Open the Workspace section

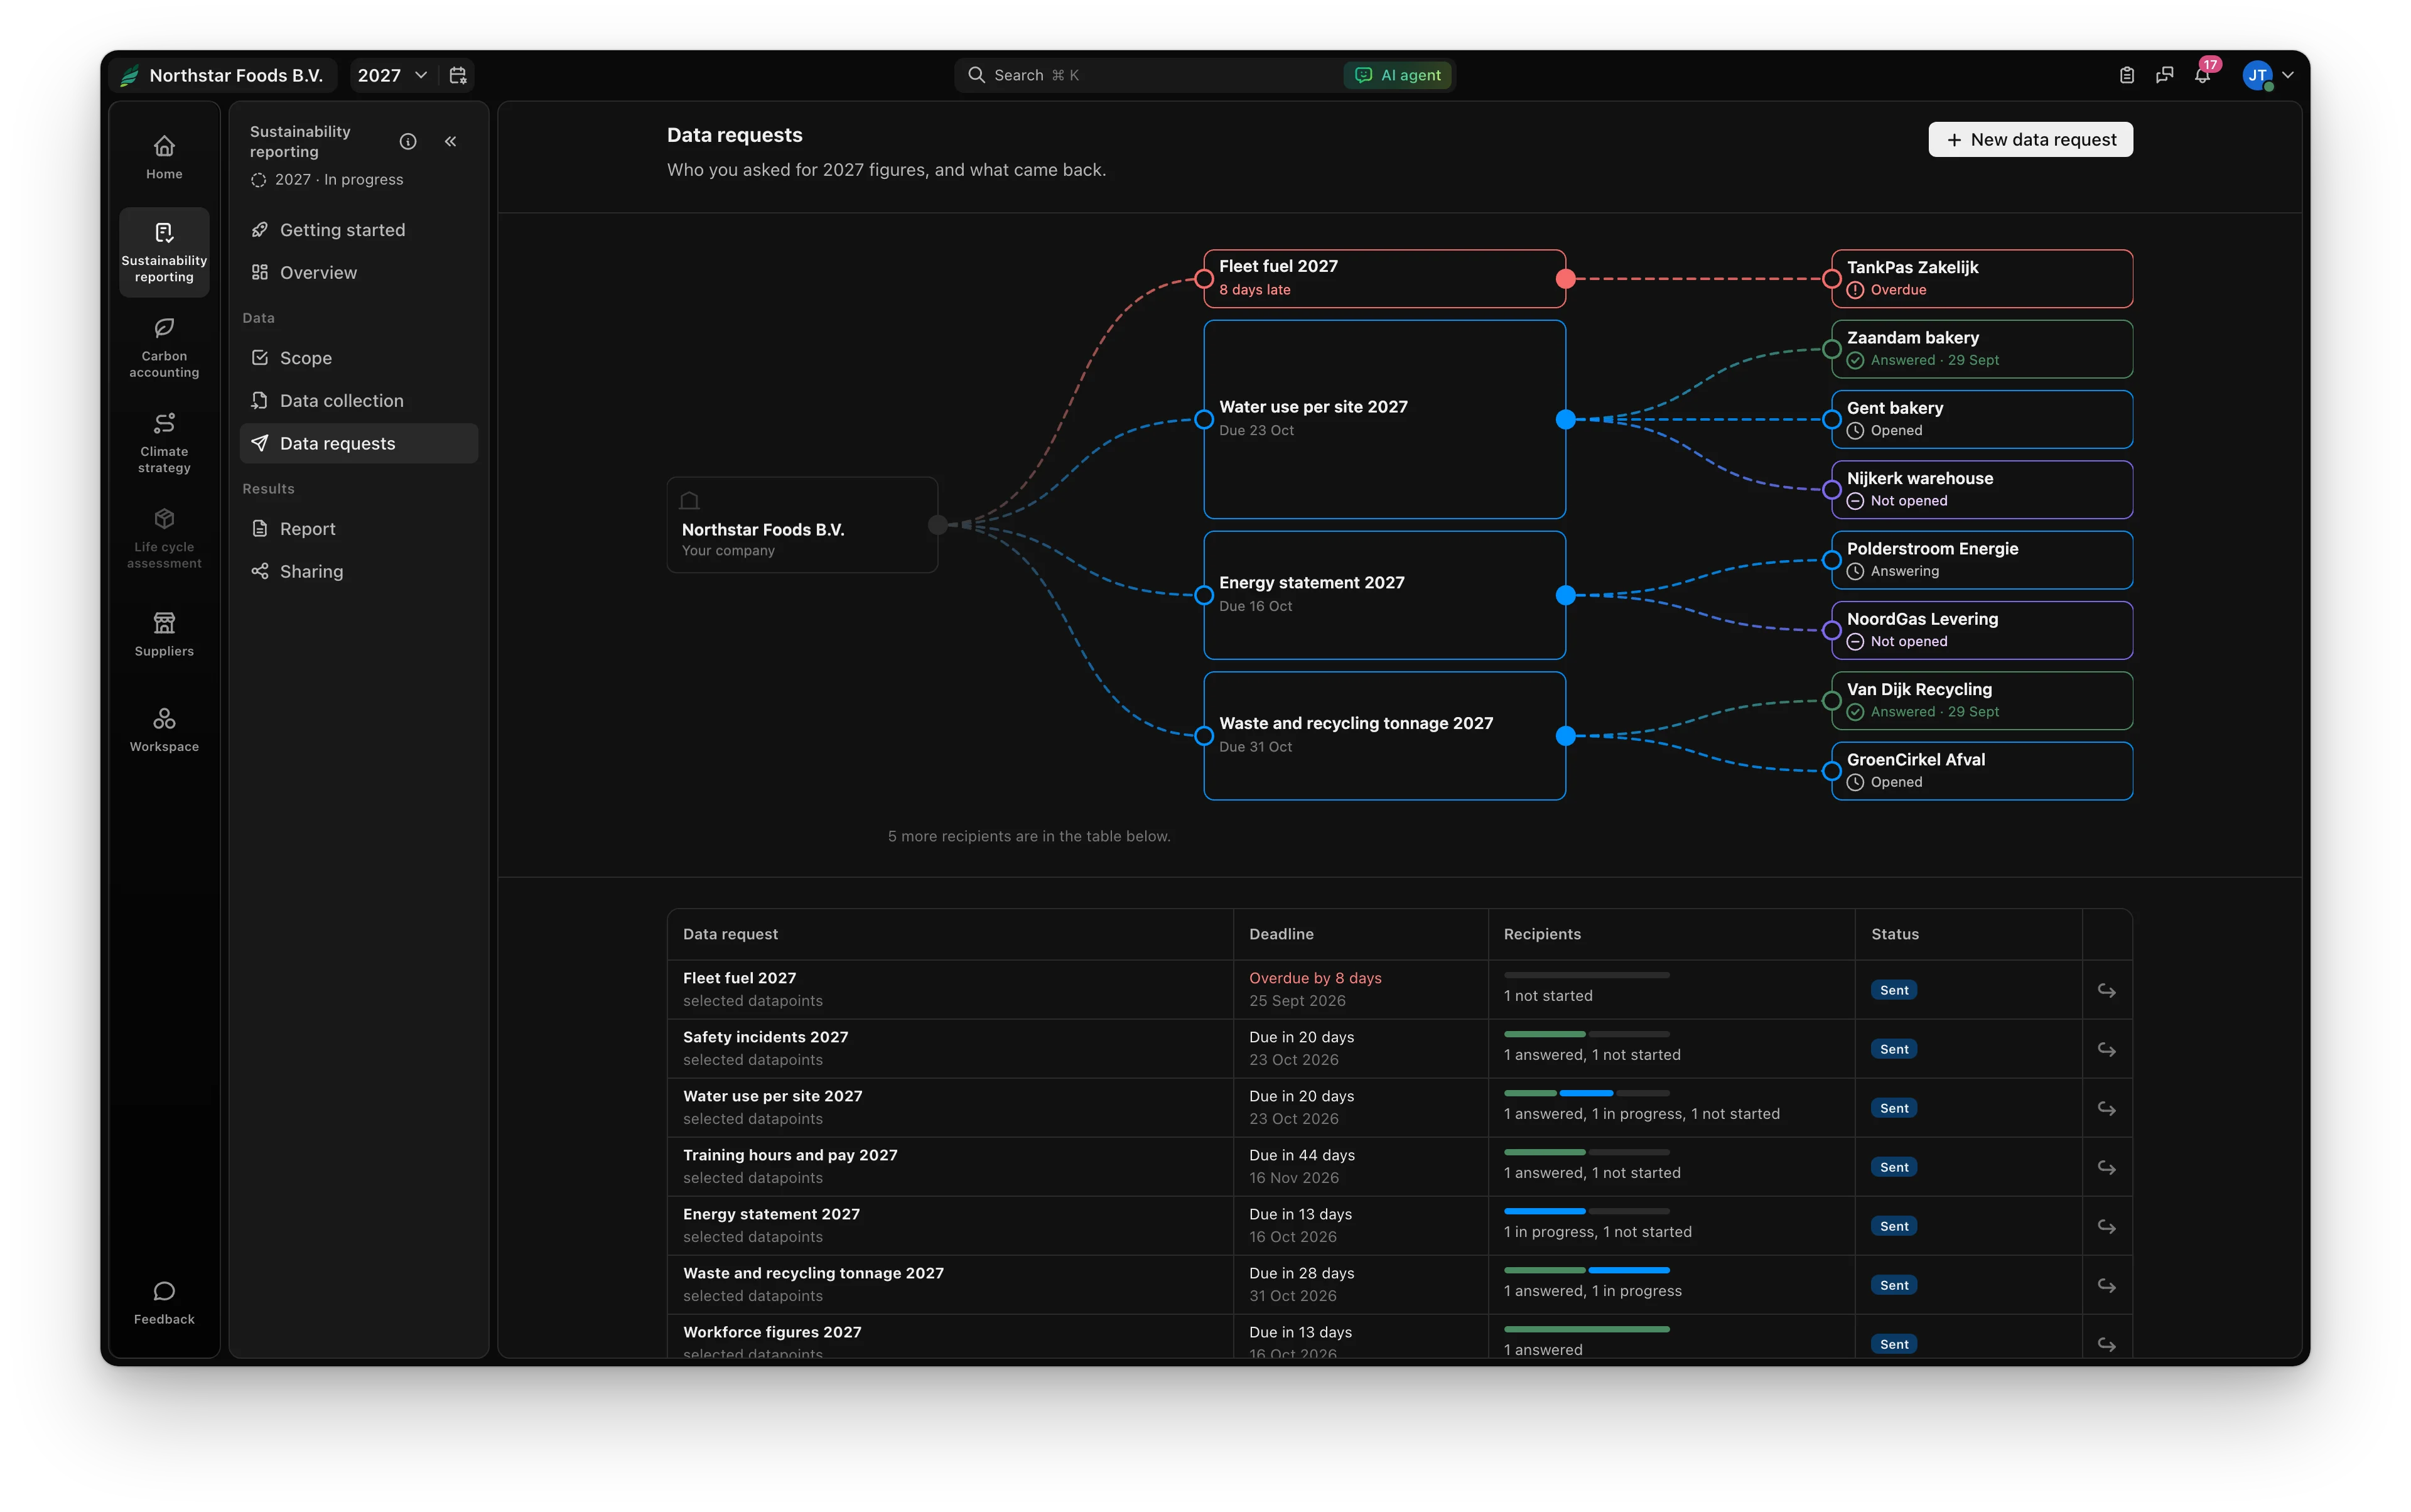164,730
